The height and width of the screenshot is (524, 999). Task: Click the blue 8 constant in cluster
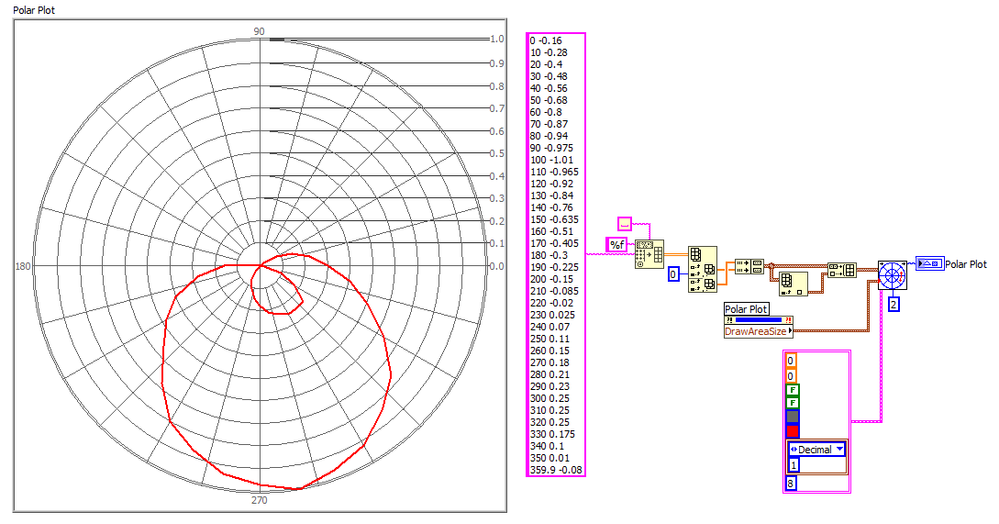pyautogui.click(x=791, y=483)
